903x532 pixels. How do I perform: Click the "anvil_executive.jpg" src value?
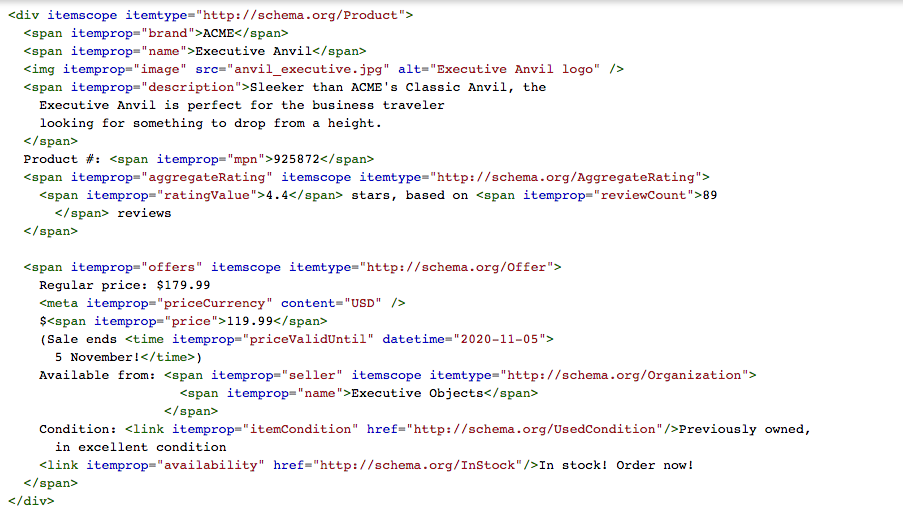(x=308, y=69)
